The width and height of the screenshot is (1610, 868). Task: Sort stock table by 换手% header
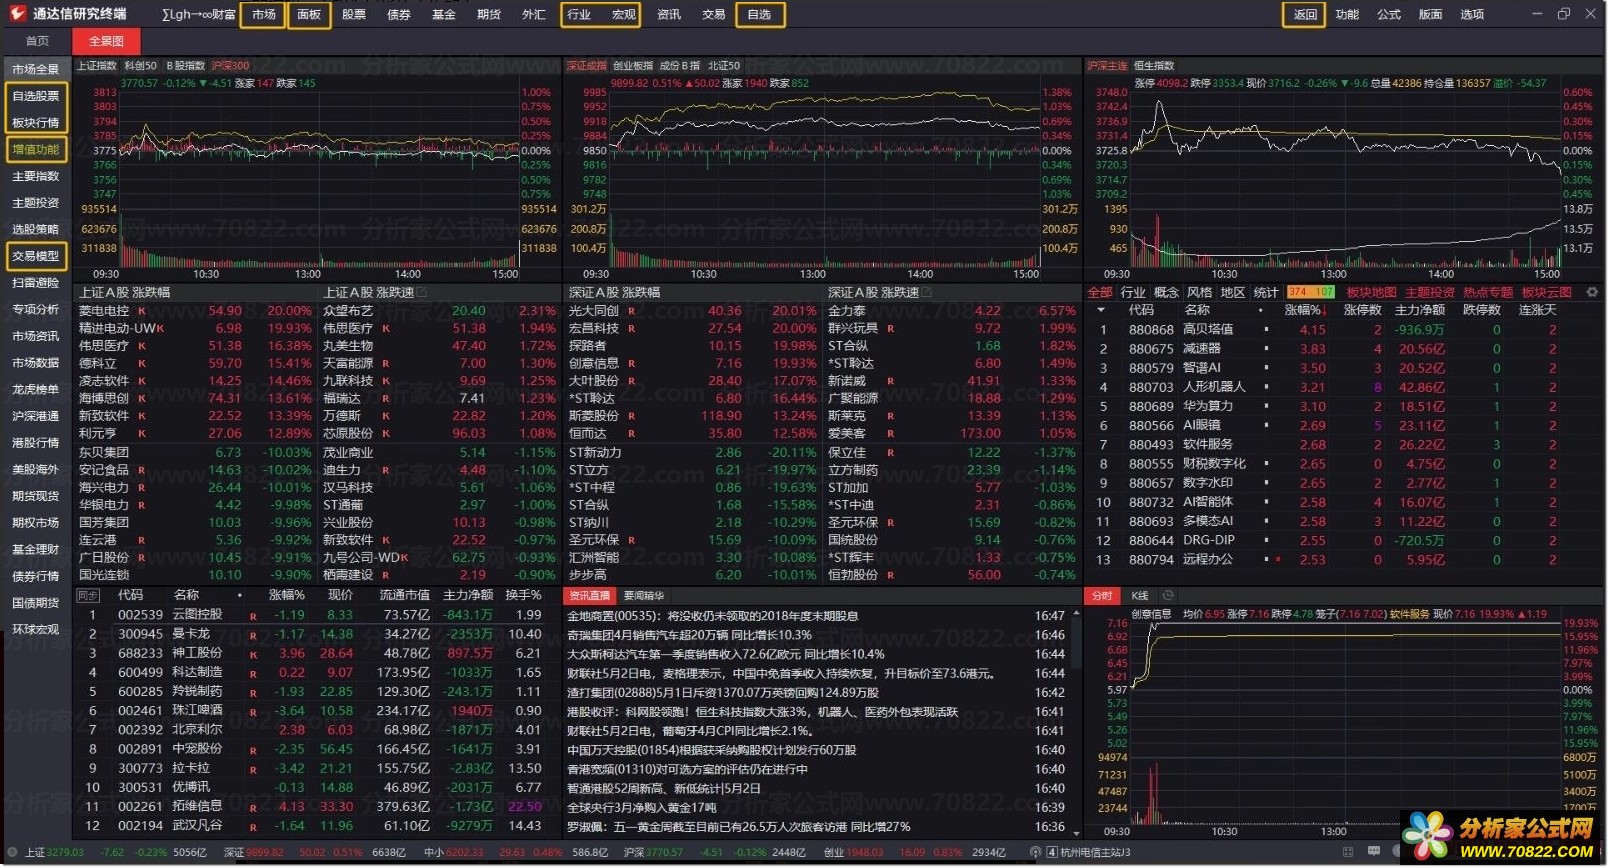pyautogui.click(x=523, y=595)
